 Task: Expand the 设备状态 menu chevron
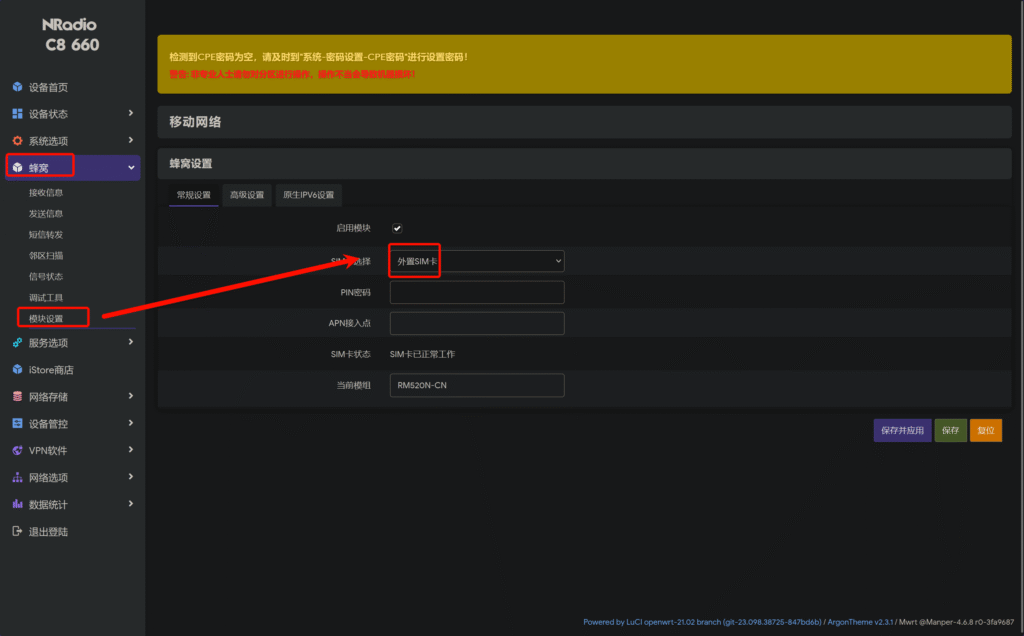131,114
